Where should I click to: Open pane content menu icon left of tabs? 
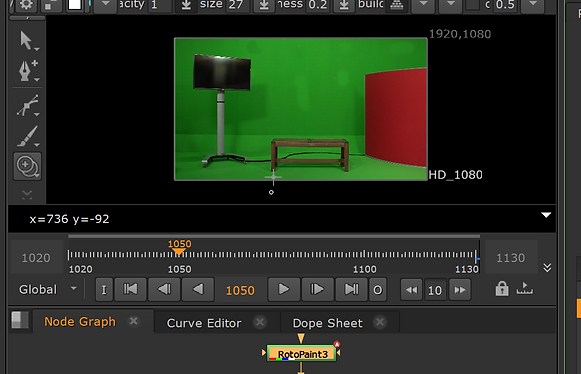(x=20, y=320)
